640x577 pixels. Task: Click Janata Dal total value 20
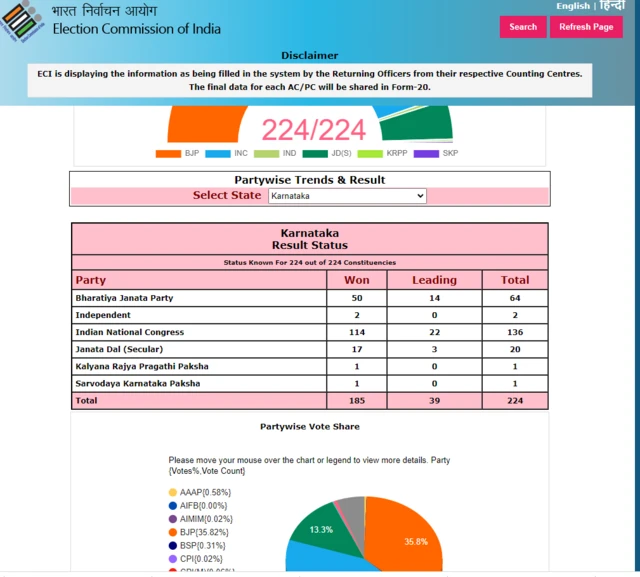(x=515, y=349)
